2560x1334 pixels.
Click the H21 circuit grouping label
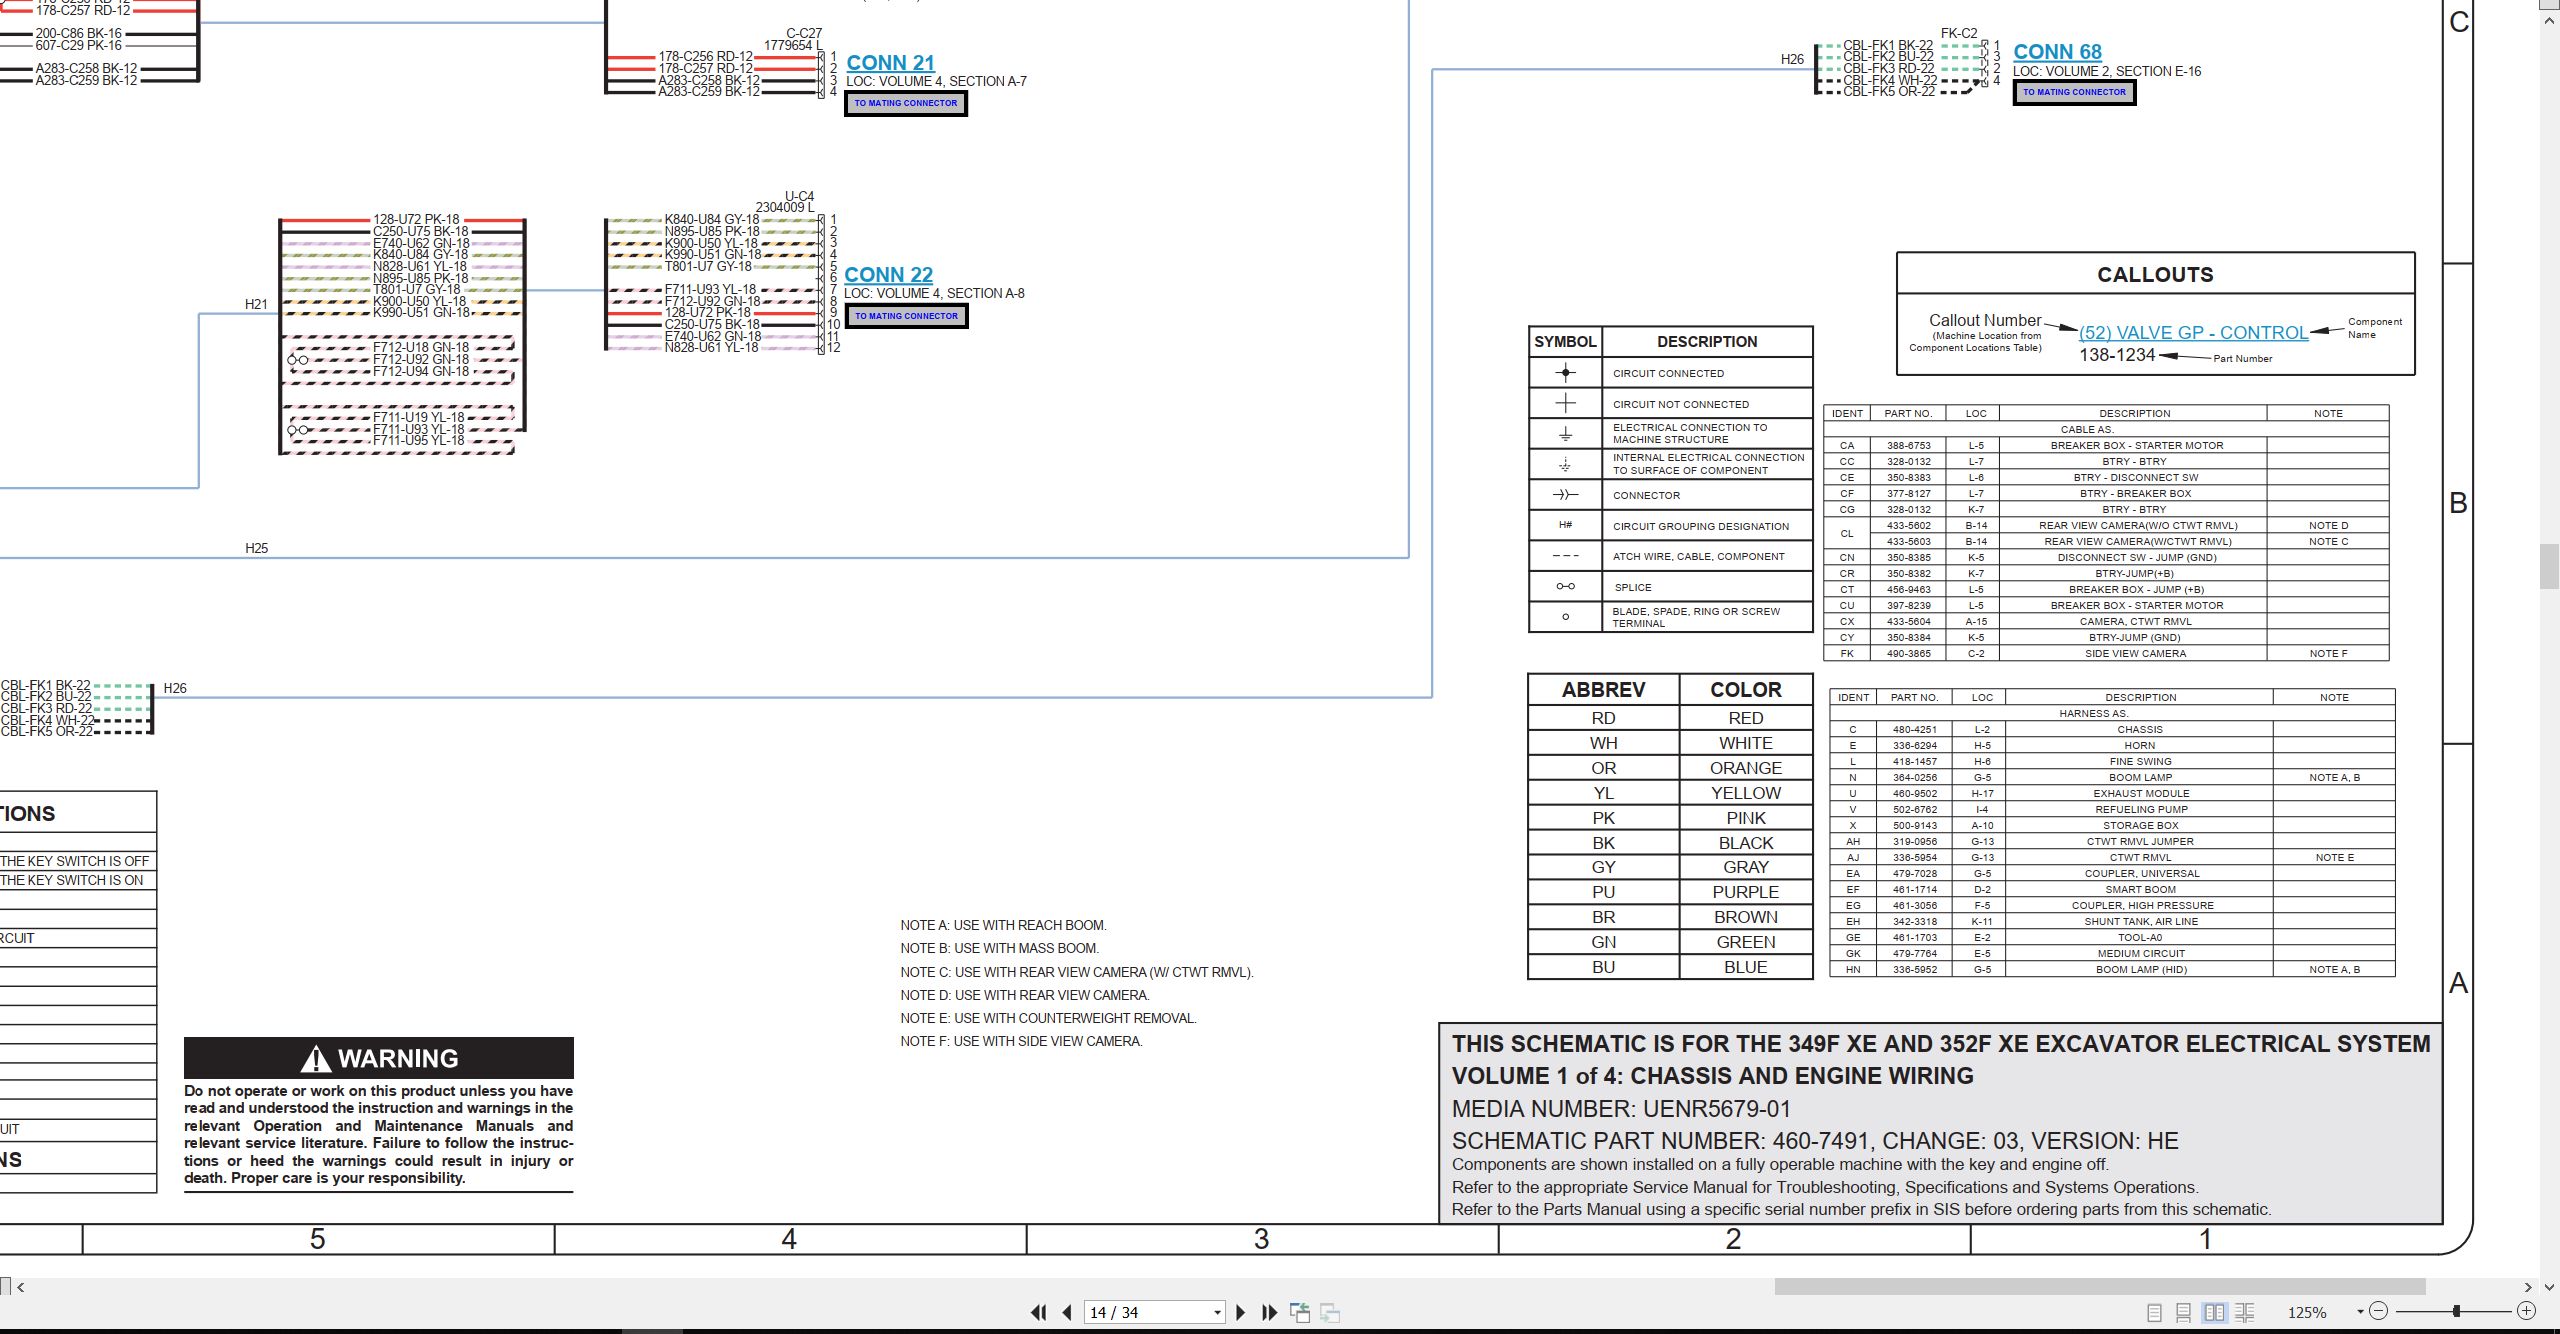click(256, 304)
